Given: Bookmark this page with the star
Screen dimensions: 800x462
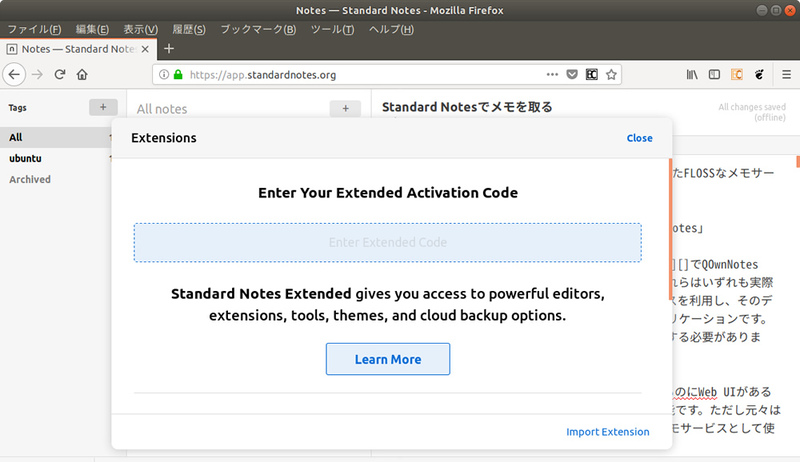Looking at the screenshot, I should point(611,74).
